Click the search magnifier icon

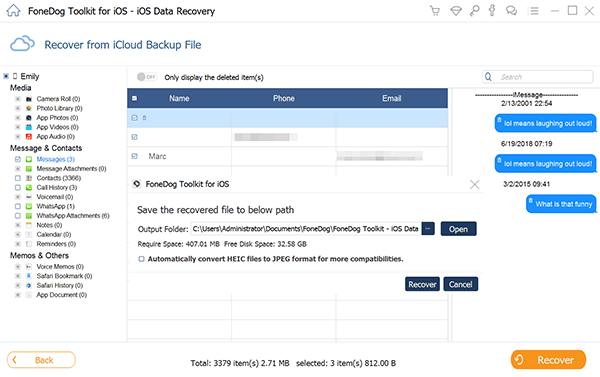click(x=488, y=77)
